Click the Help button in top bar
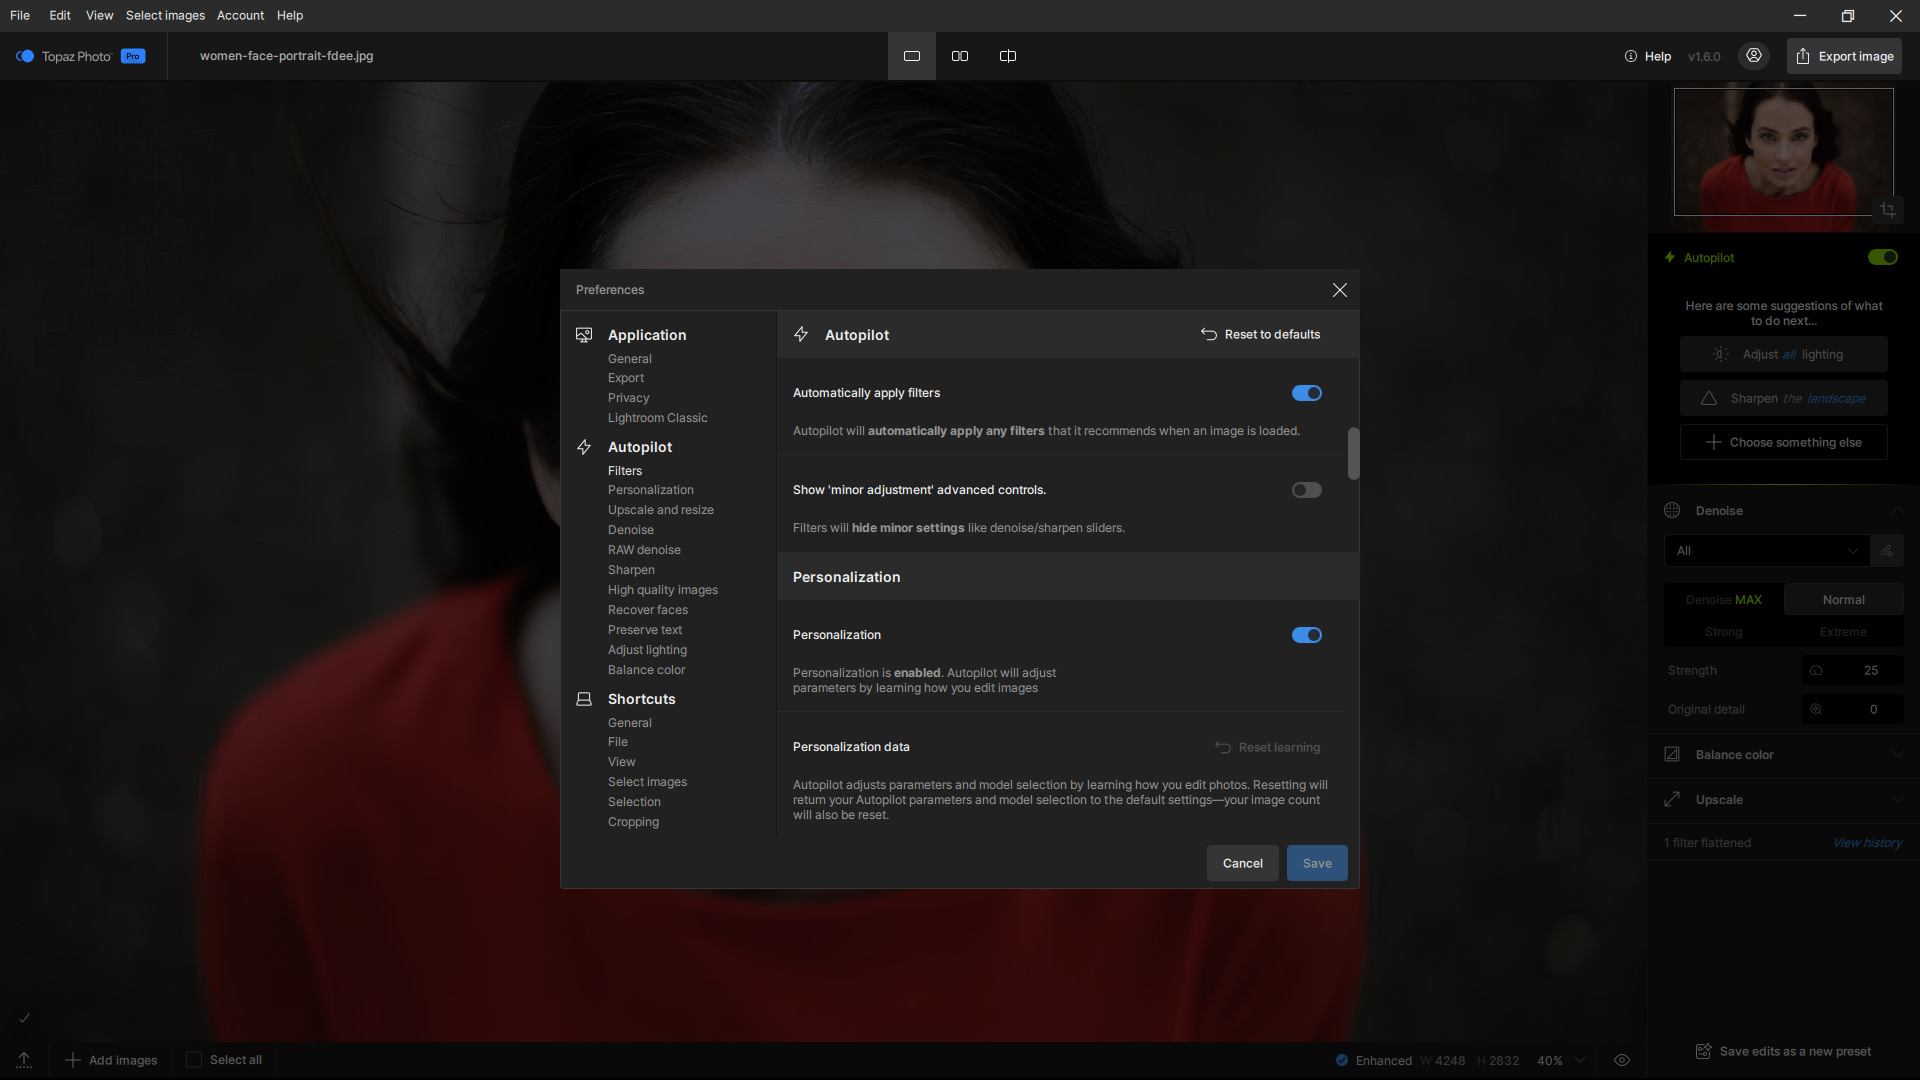Image resolution: width=1920 pixels, height=1080 pixels. point(1648,56)
